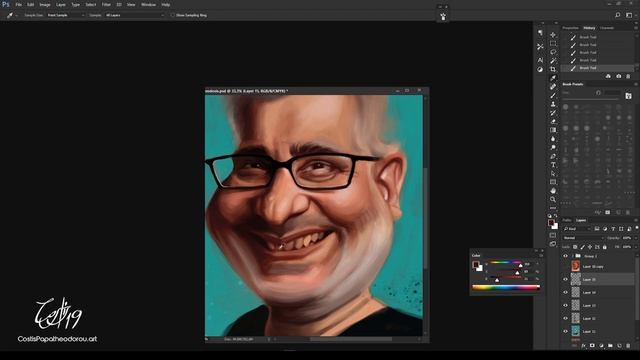Select the Pen tool
Viewport: 640px width, 360px height.
pyautogui.click(x=553, y=156)
